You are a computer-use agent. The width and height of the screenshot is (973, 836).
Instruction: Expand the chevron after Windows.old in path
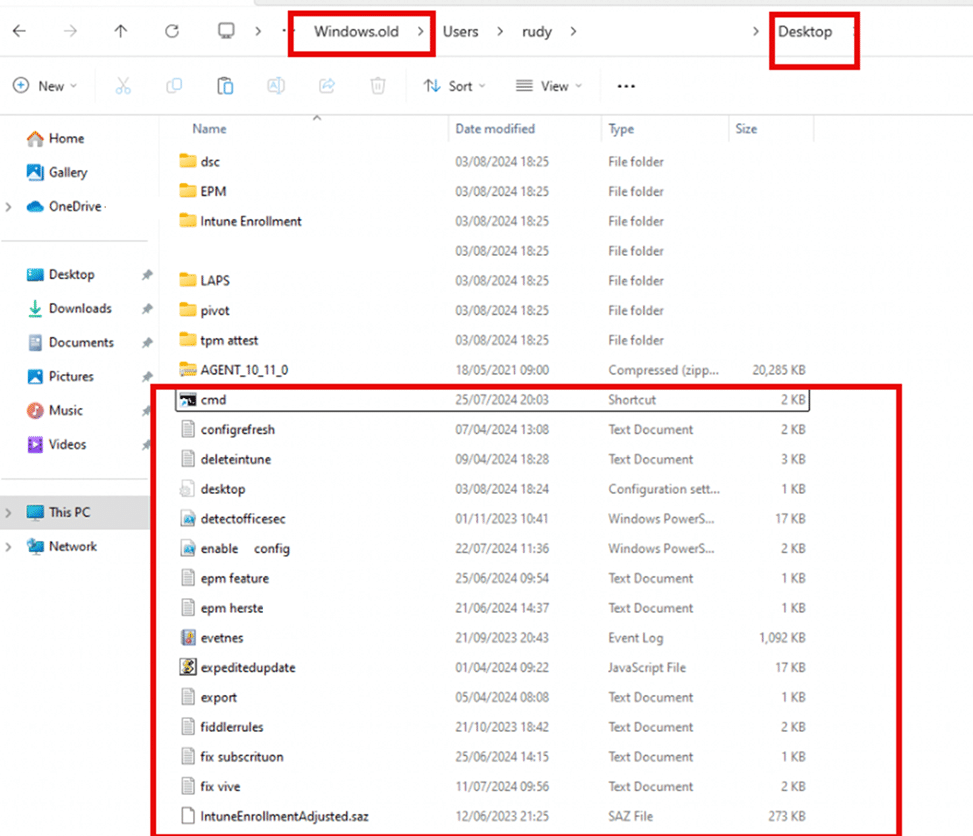(x=420, y=31)
